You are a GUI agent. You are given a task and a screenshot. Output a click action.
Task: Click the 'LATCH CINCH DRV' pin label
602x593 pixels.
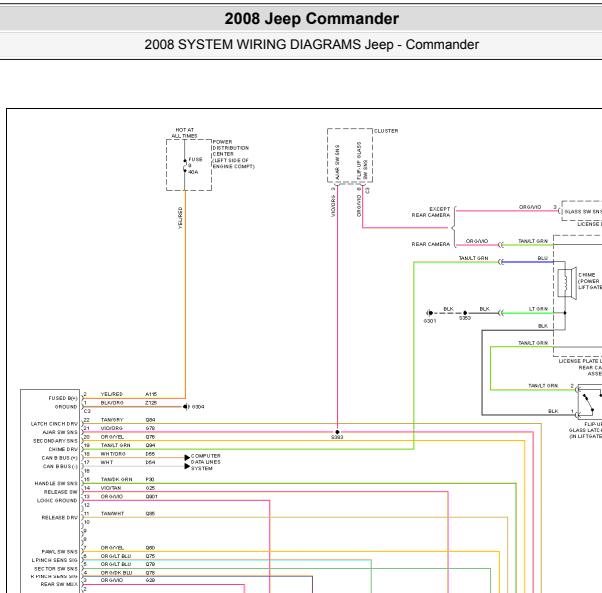coord(54,424)
